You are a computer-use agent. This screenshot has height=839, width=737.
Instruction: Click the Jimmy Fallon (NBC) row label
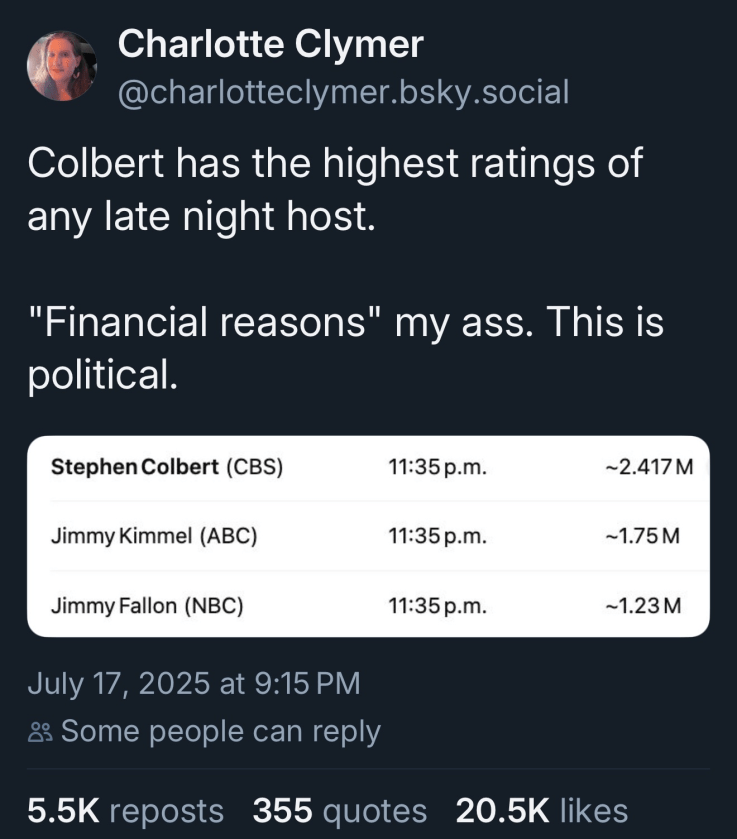coord(147,604)
